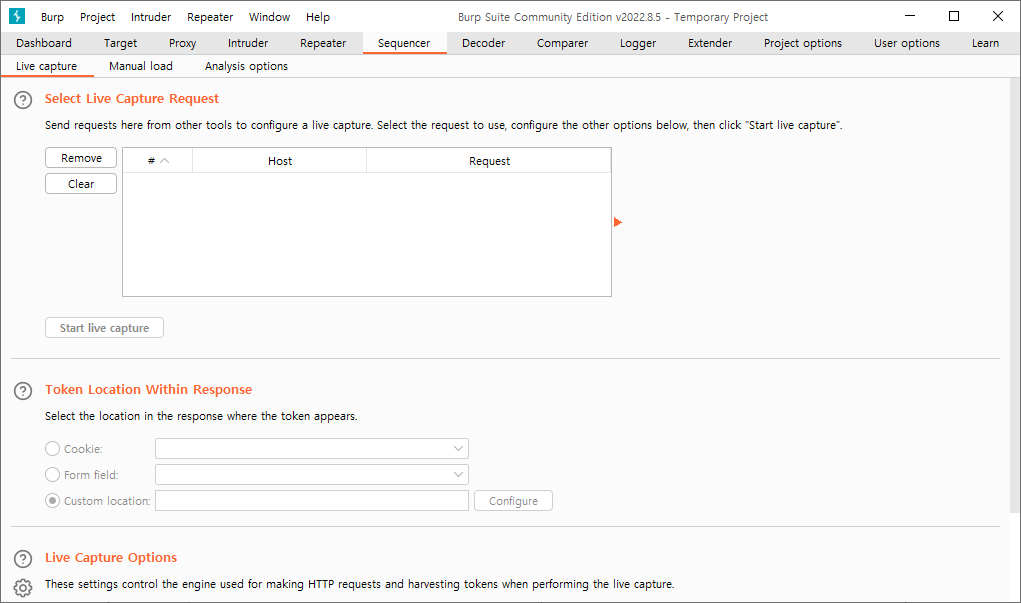
Task: Open help for Select Live Capture Request
Action: point(23,100)
